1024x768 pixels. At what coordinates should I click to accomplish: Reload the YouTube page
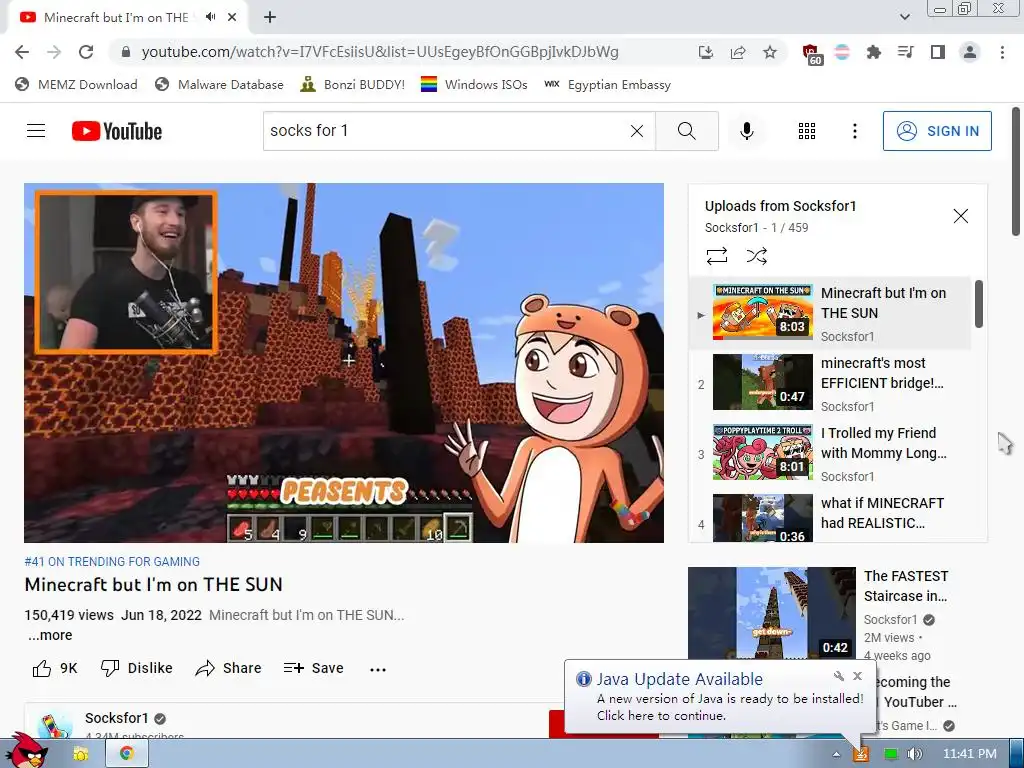pyautogui.click(x=86, y=52)
